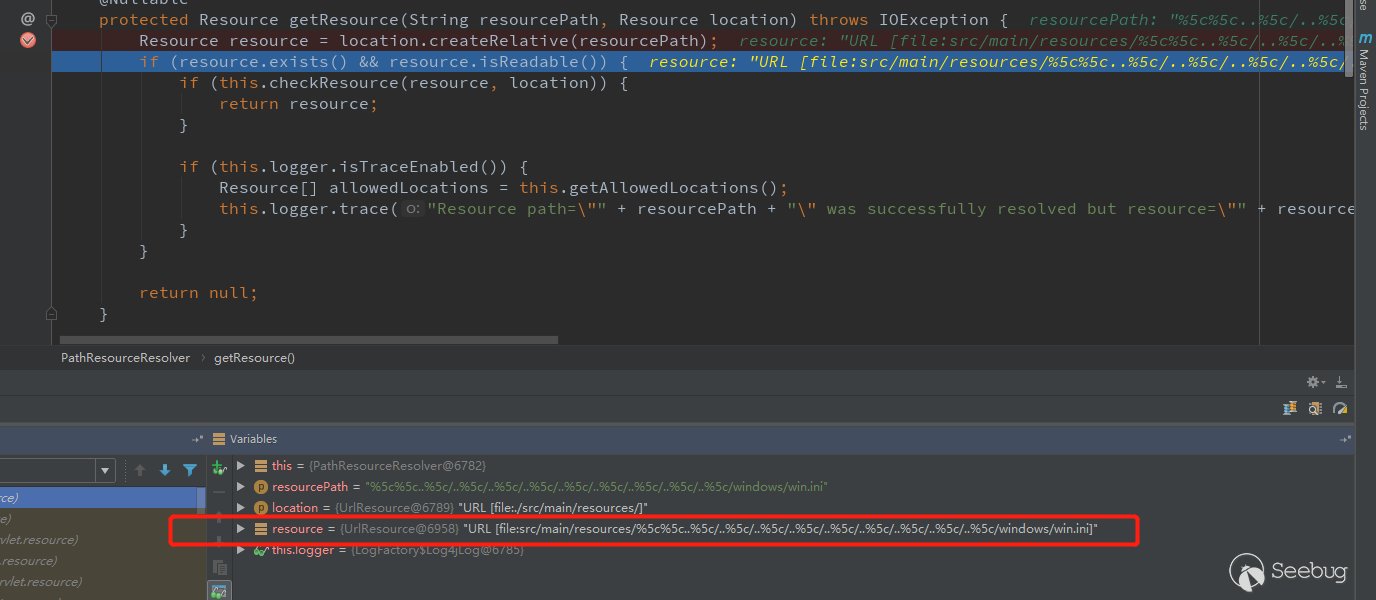Image resolution: width=1376 pixels, height=600 pixels.
Task: Click the evaluate expression icon in debug toolbar
Action: [x=1315, y=408]
